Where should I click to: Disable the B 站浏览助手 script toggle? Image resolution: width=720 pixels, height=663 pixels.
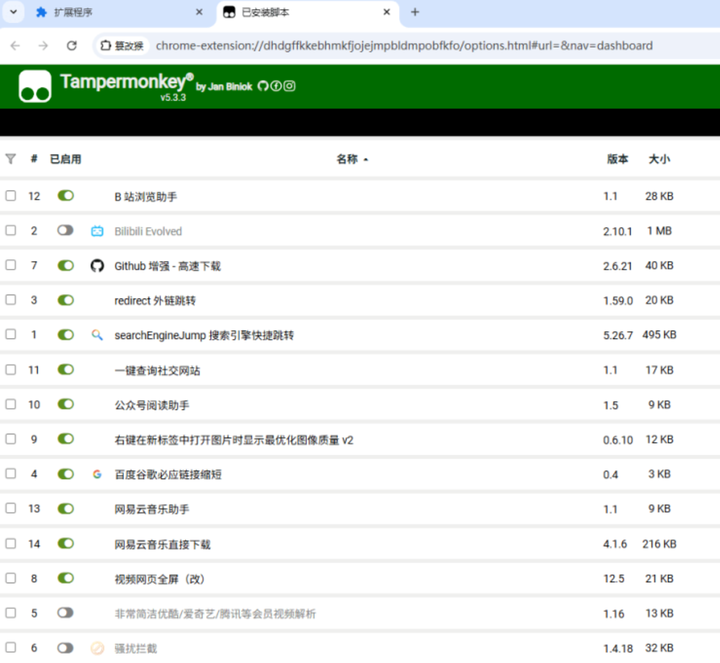click(x=66, y=196)
